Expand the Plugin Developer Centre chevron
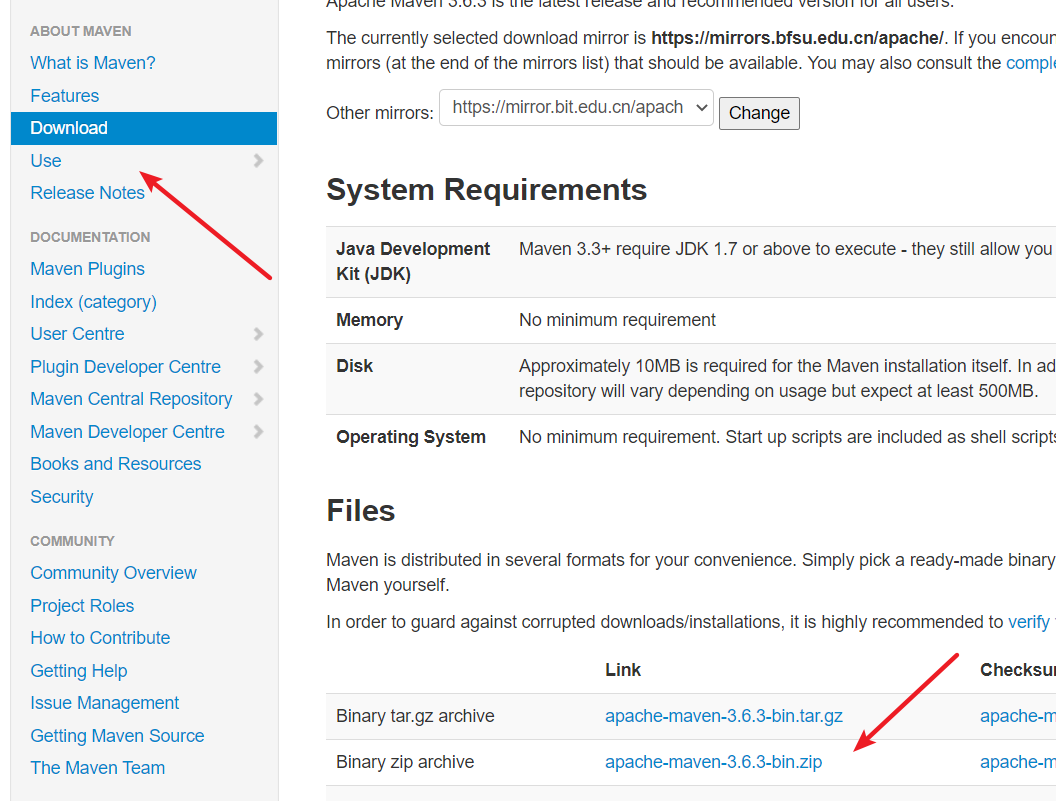This screenshot has height=801, width=1056. 258,367
